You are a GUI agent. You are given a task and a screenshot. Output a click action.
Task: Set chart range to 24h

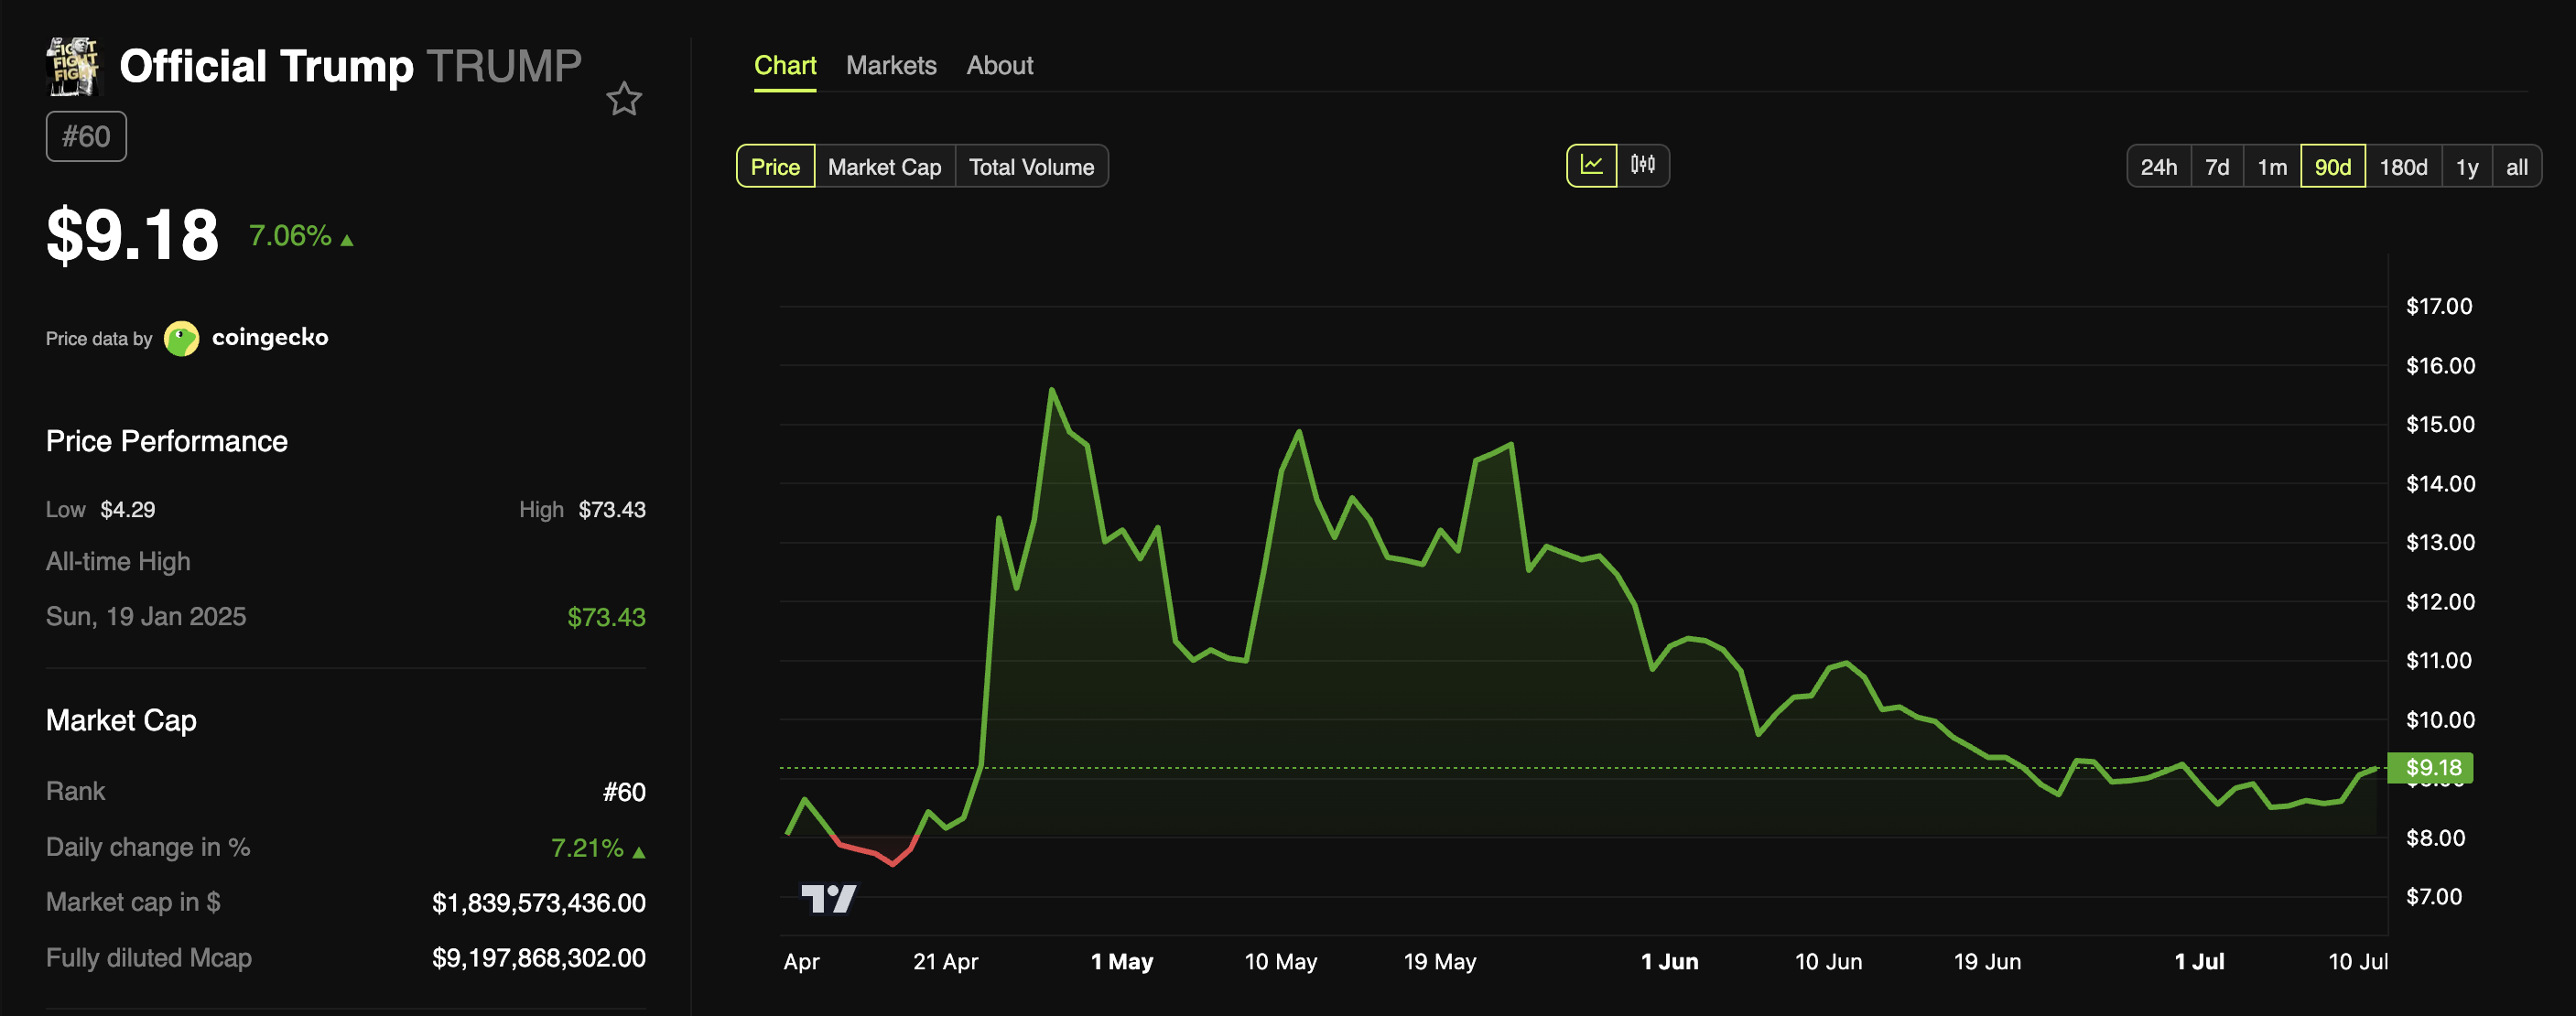pyautogui.click(x=2158, y=167)
